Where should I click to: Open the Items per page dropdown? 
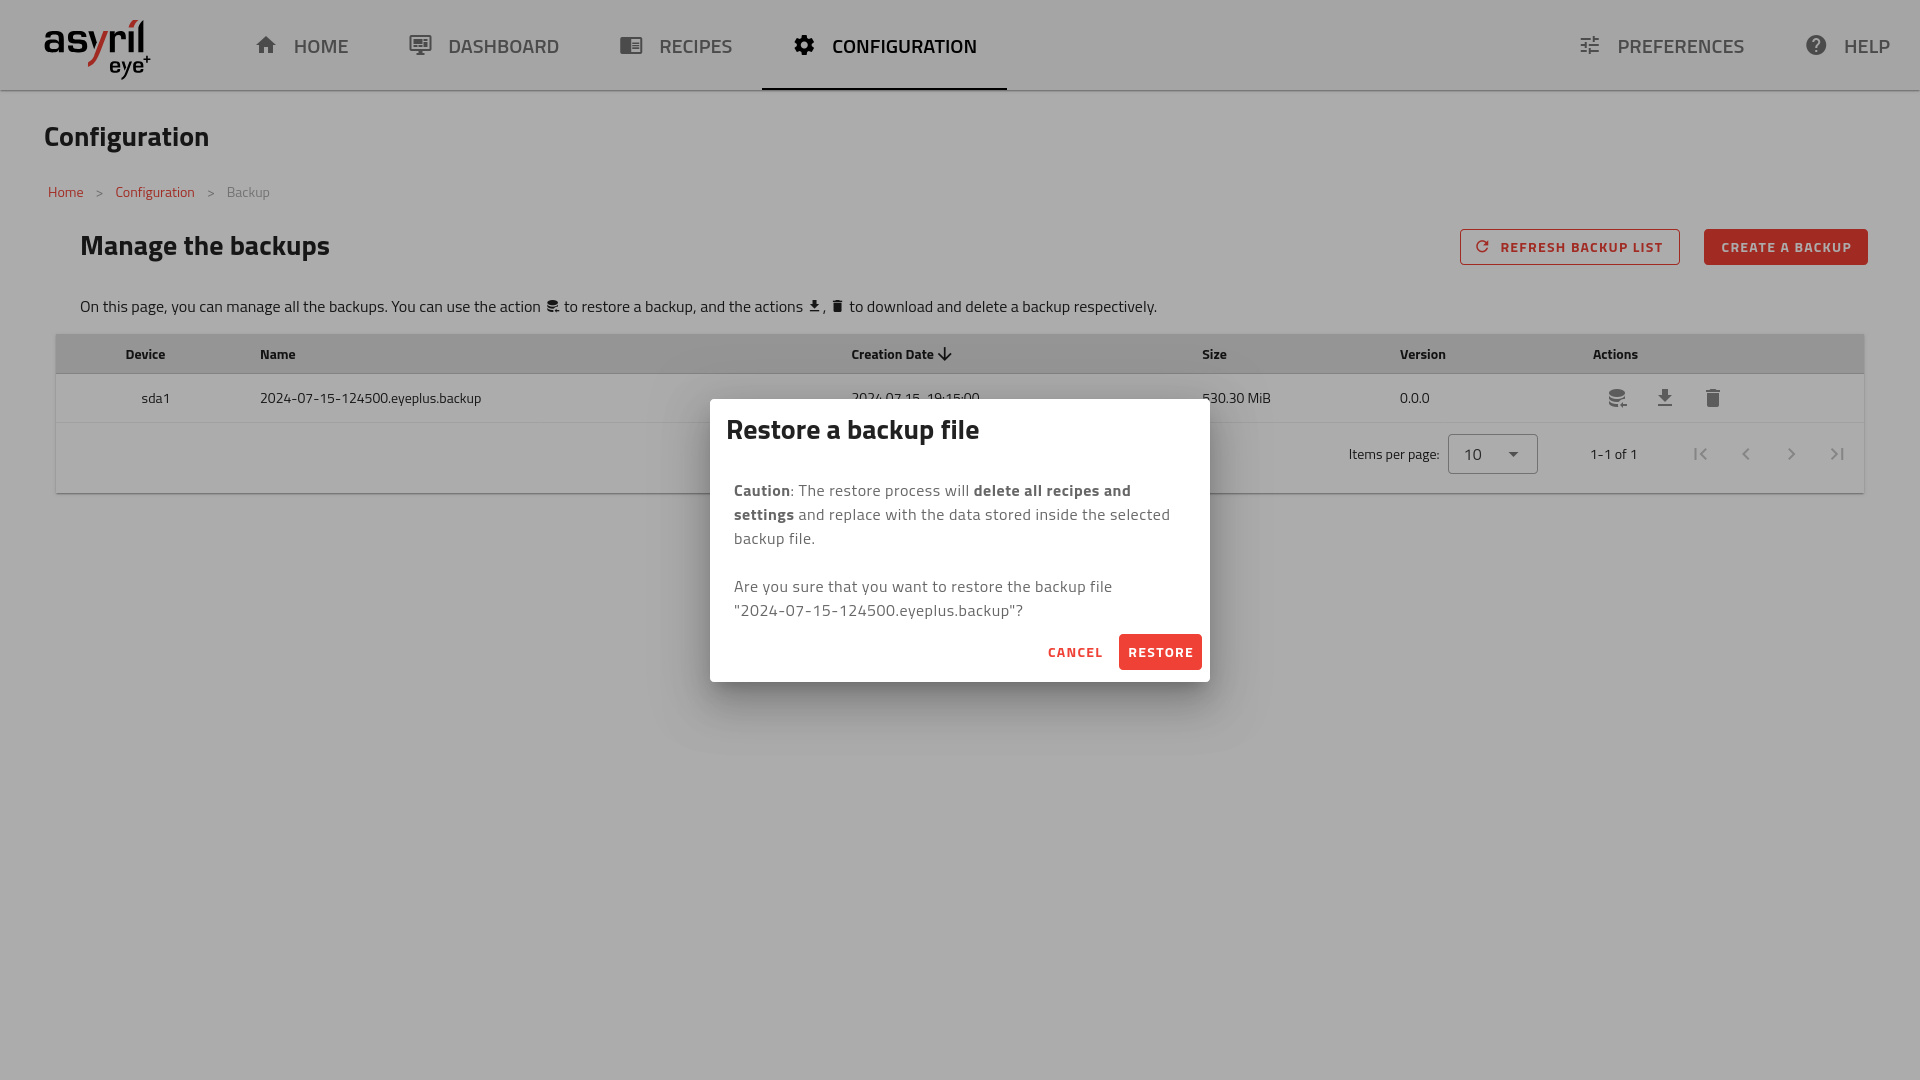[x=1492, y=454]
